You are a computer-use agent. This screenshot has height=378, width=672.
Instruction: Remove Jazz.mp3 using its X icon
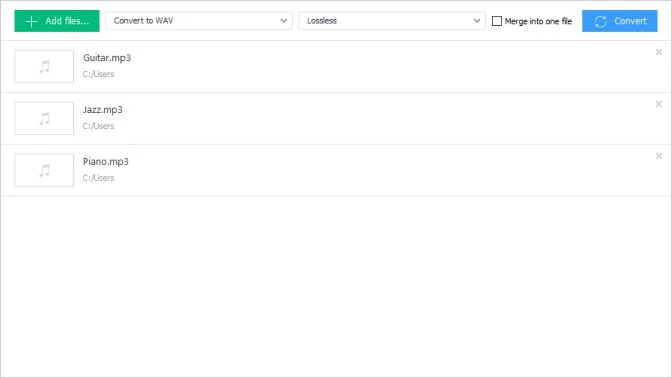(659, 104)
